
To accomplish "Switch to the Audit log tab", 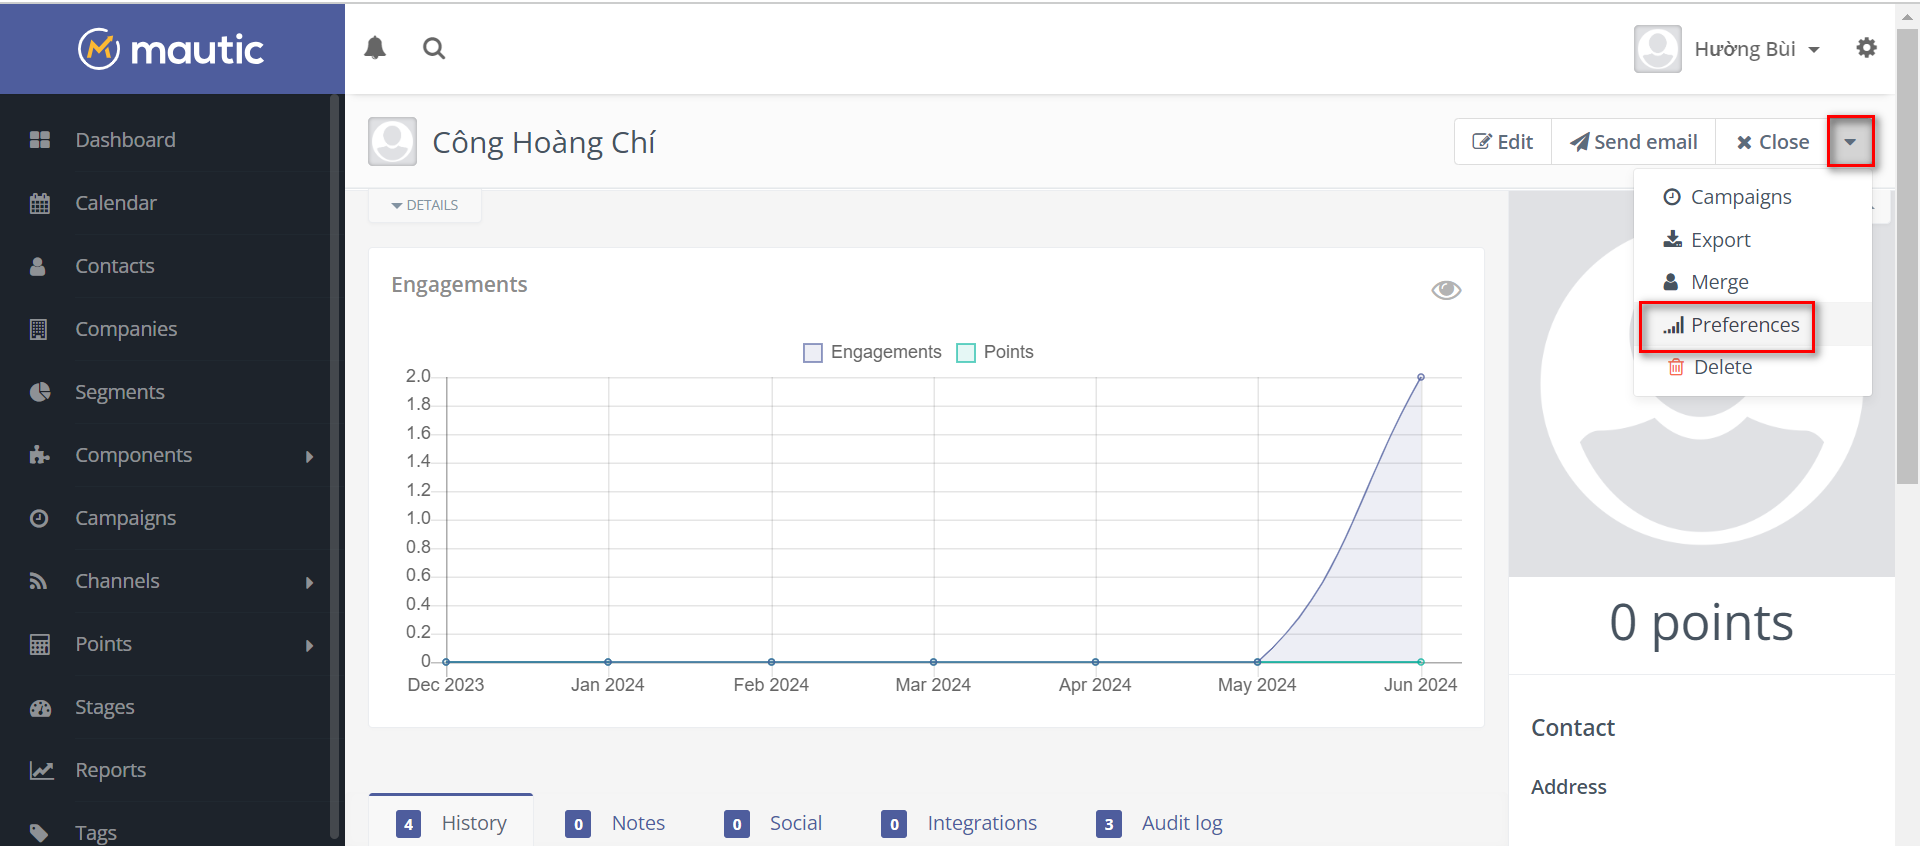I will (x=1181, y=823).
